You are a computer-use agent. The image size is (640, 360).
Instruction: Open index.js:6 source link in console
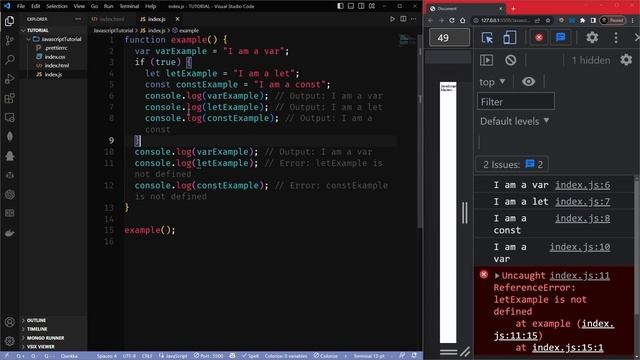582,185
